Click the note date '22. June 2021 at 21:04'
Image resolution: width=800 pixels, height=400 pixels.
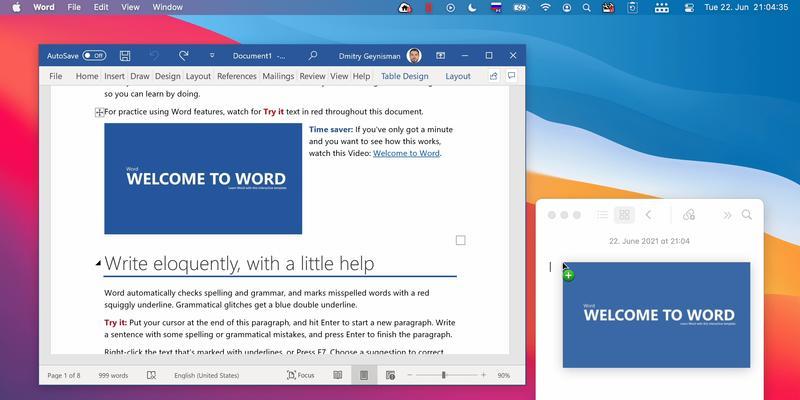[649, 241]
